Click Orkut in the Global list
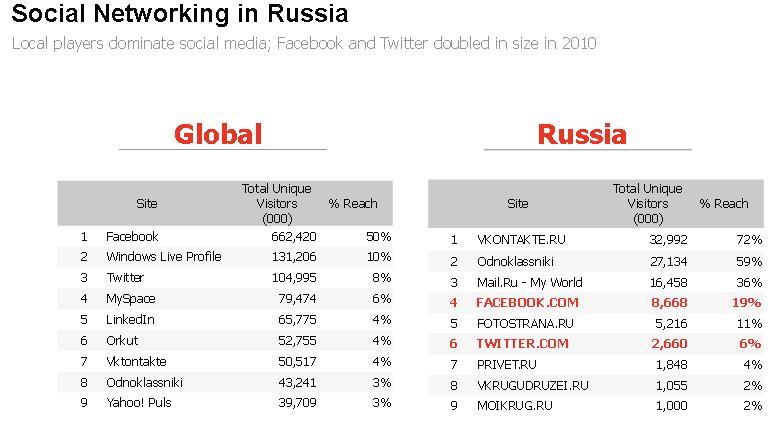This screenshot has height=422, width=778. click(122, 341)
